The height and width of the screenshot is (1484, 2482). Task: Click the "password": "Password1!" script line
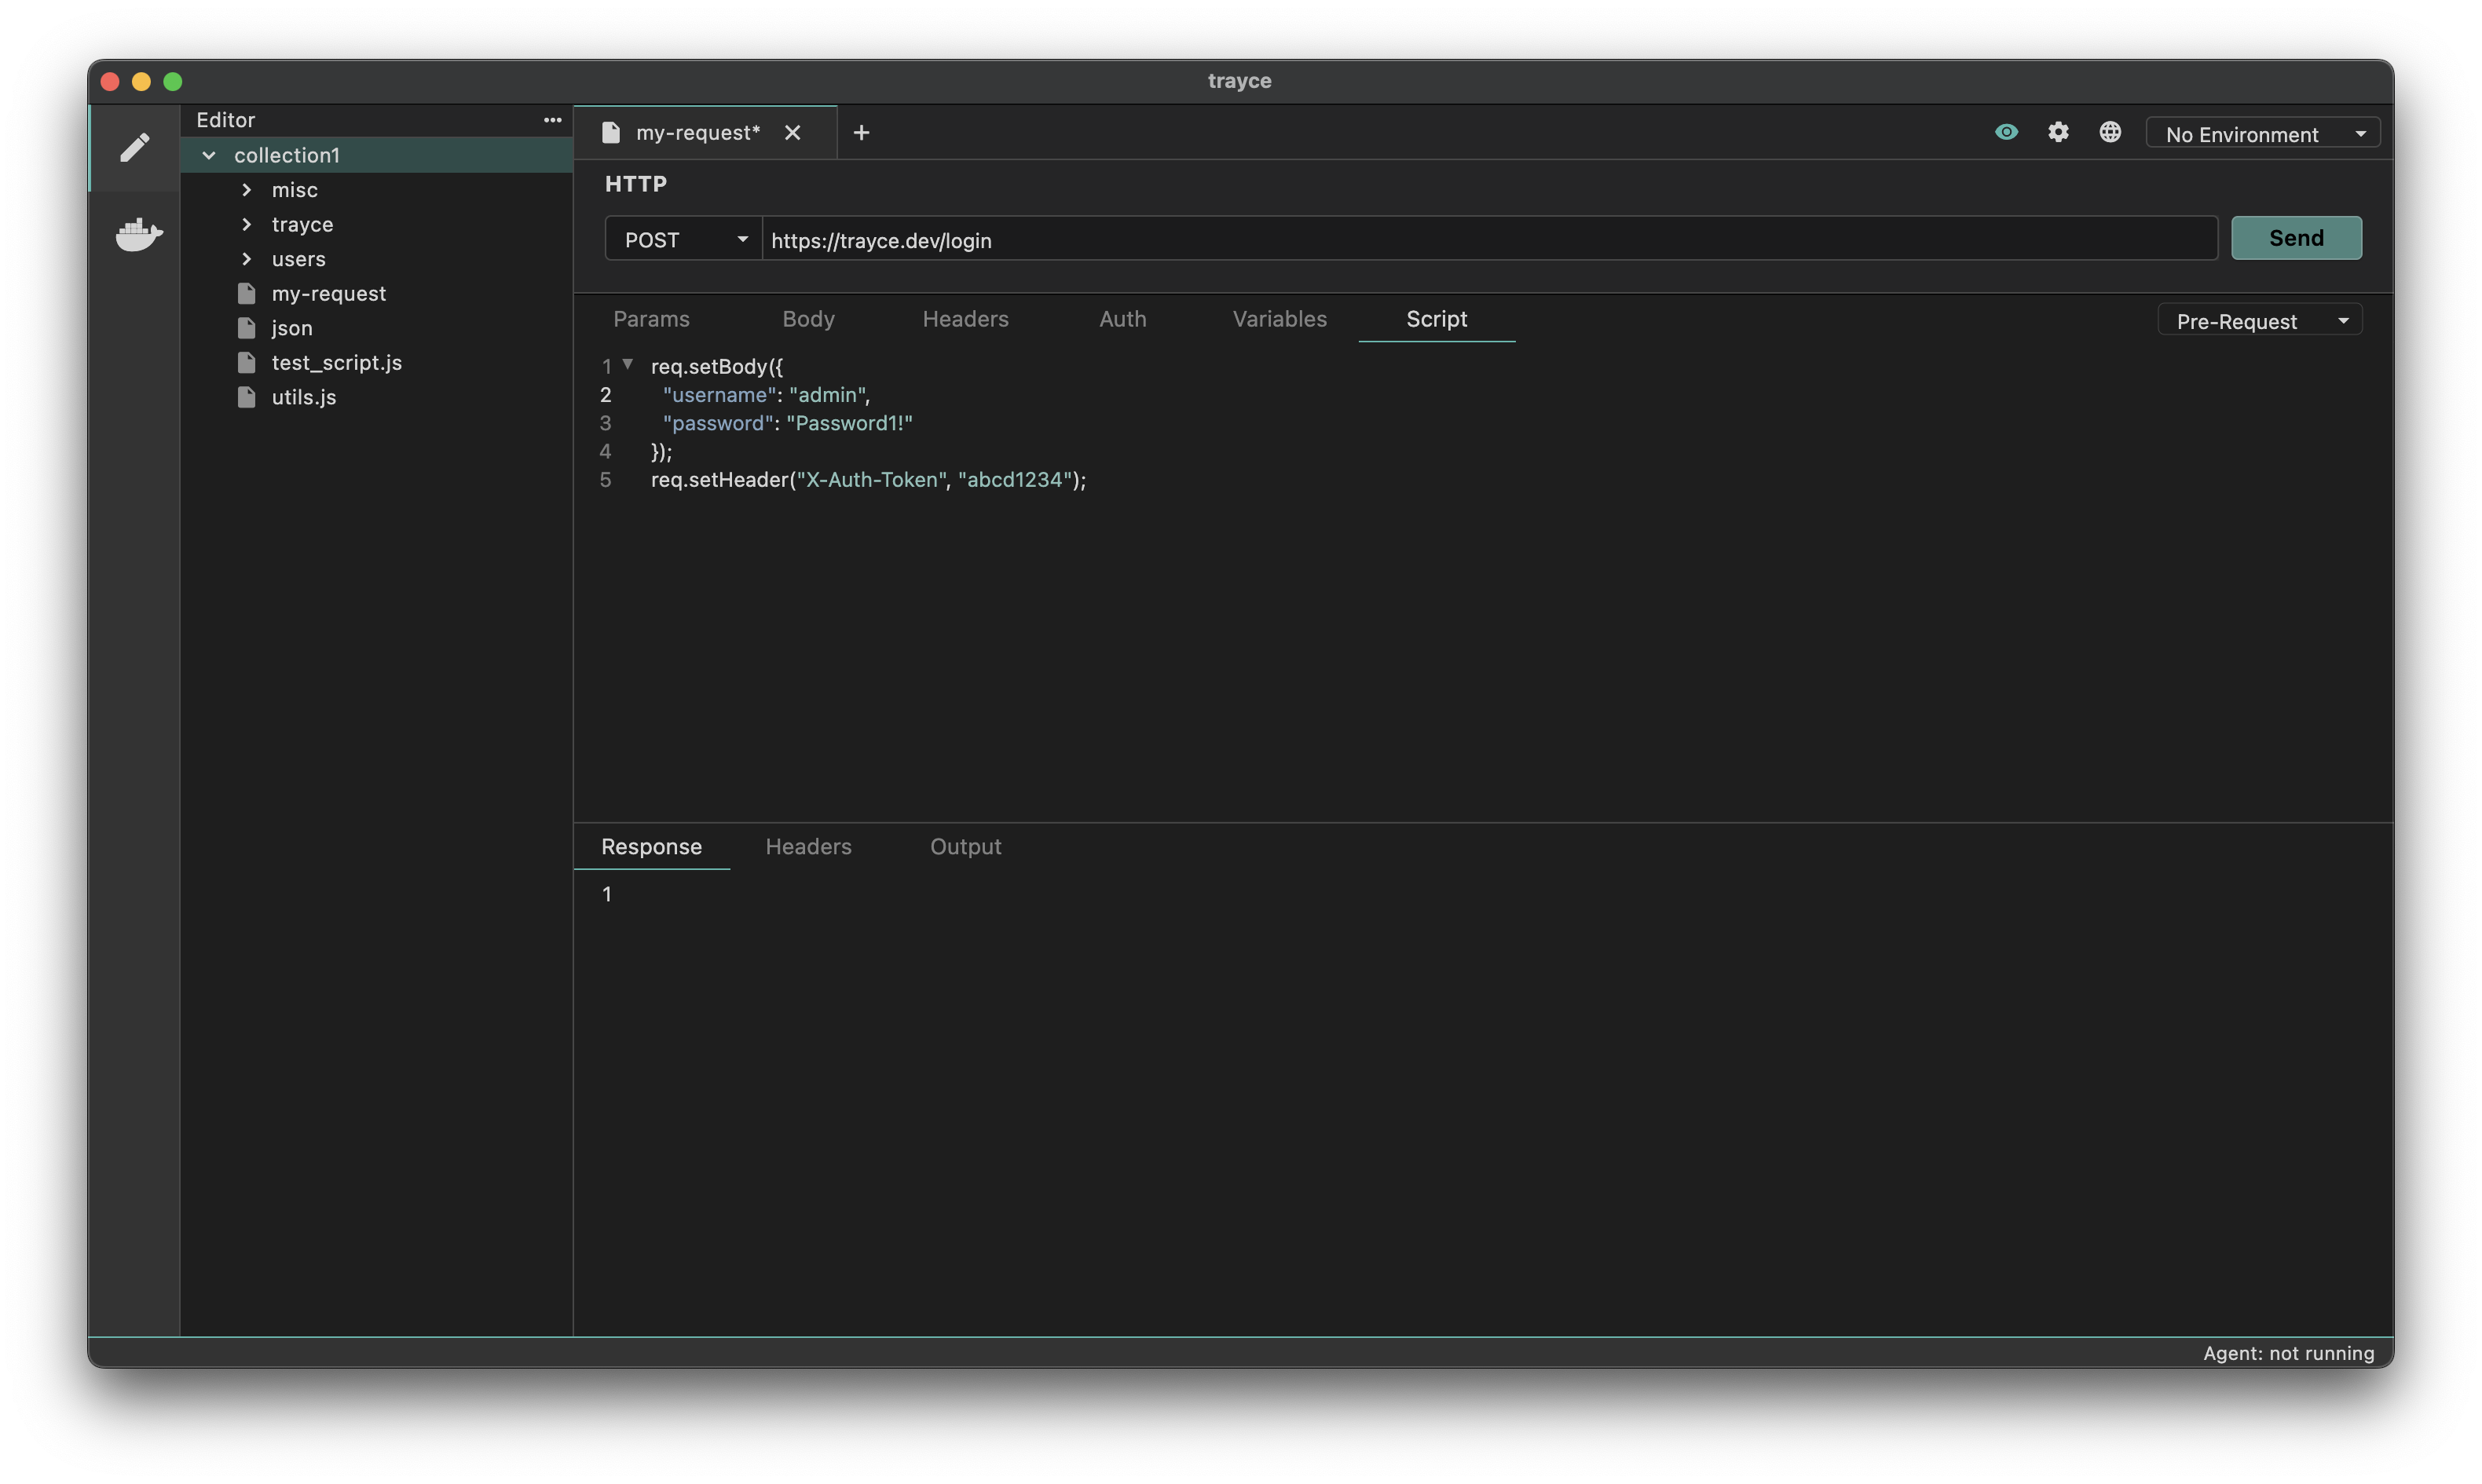coord(788,423)
